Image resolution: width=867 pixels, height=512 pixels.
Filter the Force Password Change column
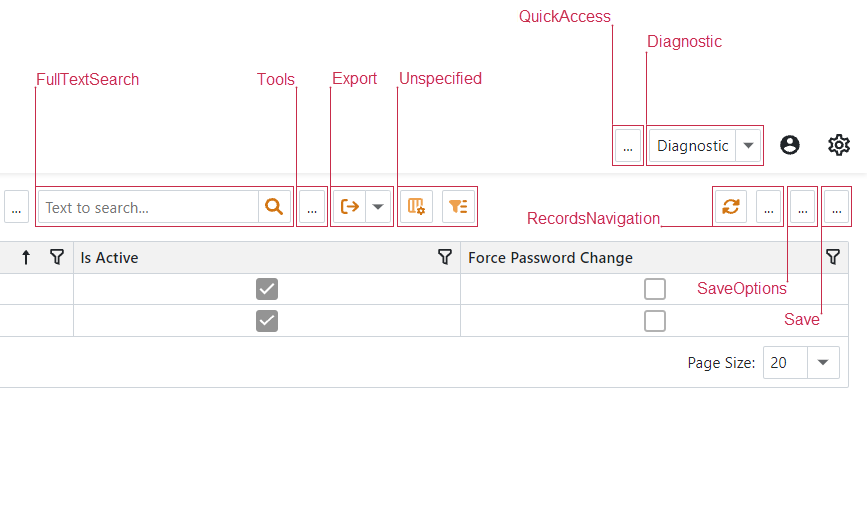coord(833,258)
